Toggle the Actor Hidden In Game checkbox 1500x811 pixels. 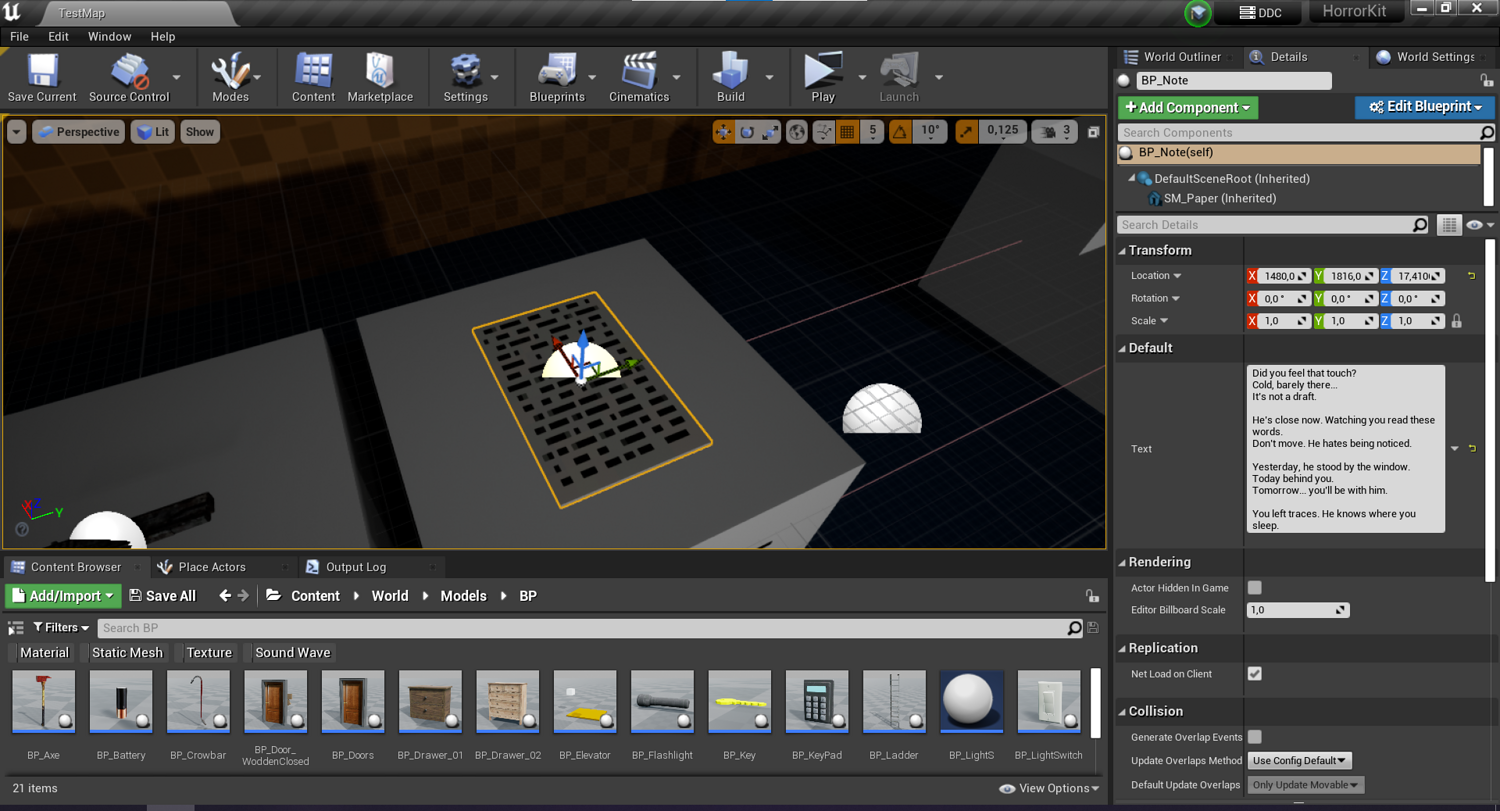[1254, 588]
